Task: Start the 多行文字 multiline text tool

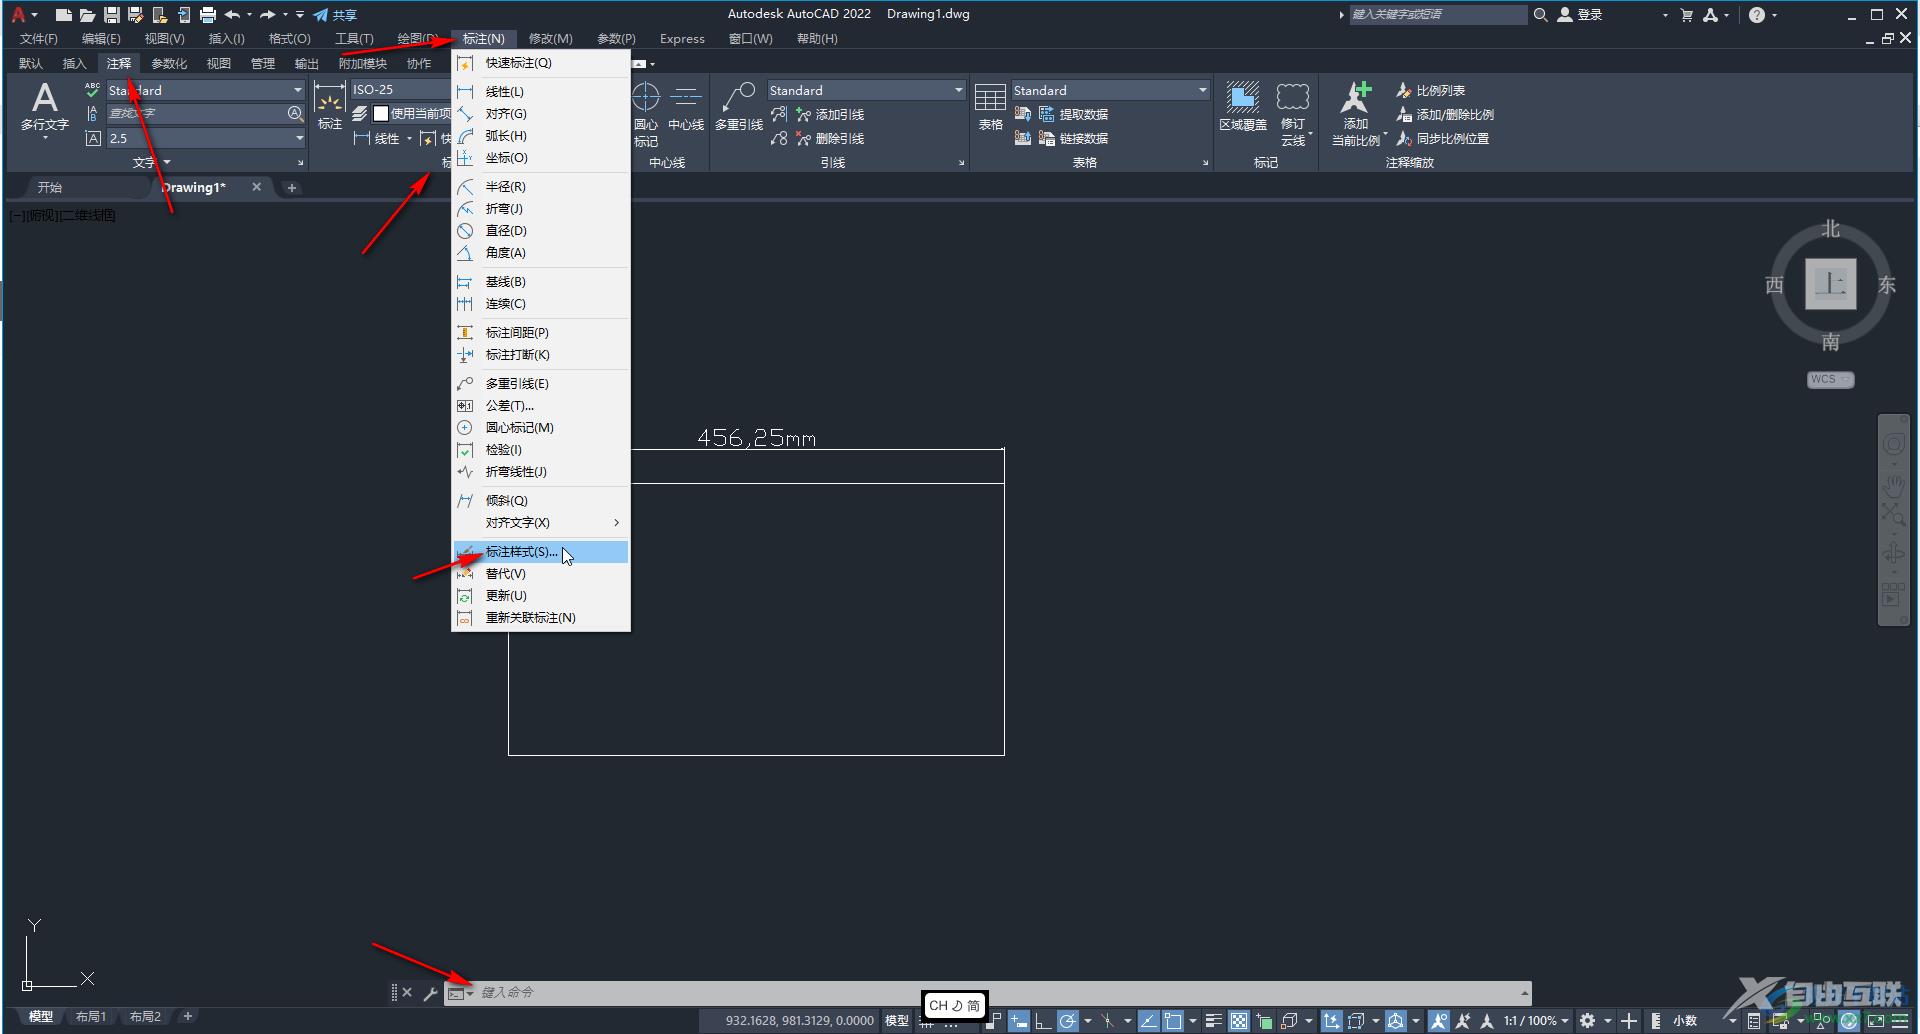Action: click(45, 108)
